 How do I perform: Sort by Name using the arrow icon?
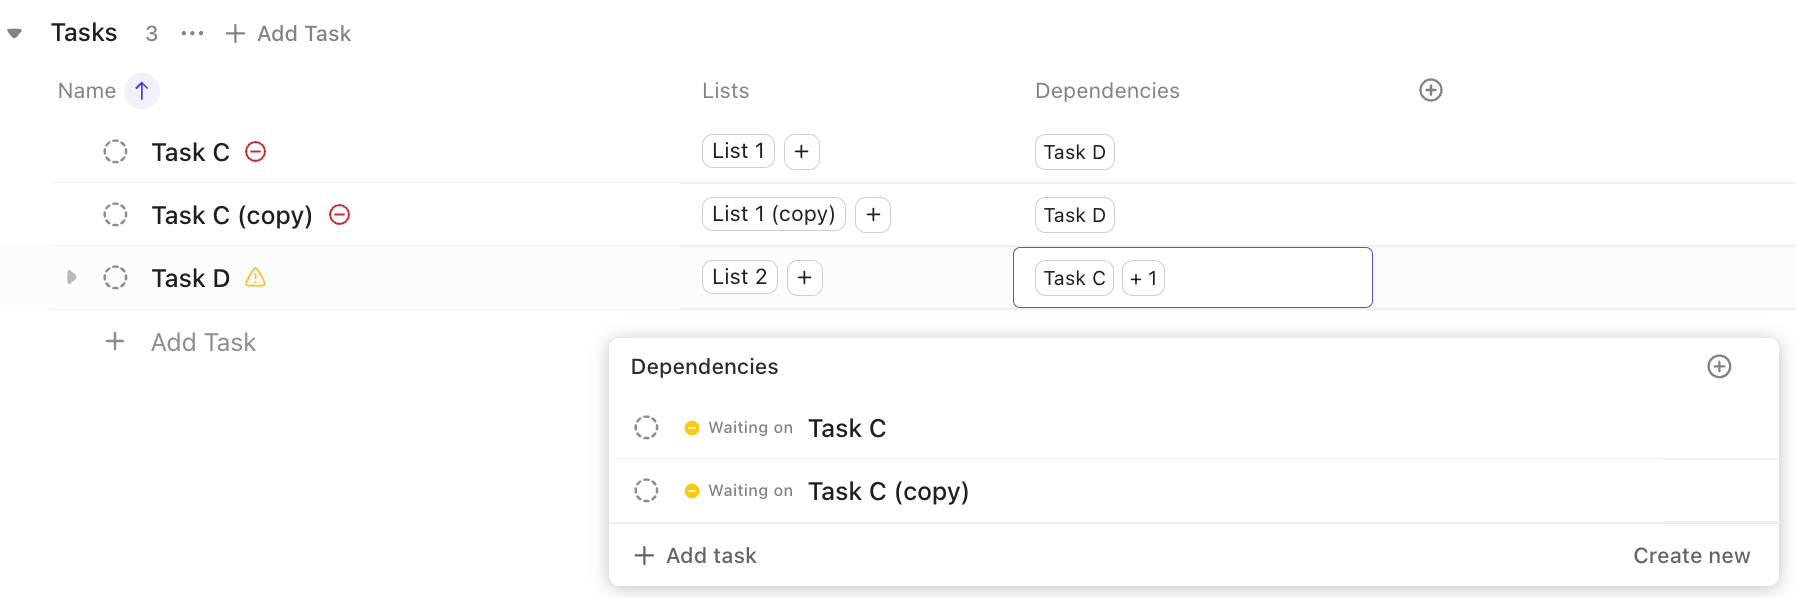pos(142,91)
